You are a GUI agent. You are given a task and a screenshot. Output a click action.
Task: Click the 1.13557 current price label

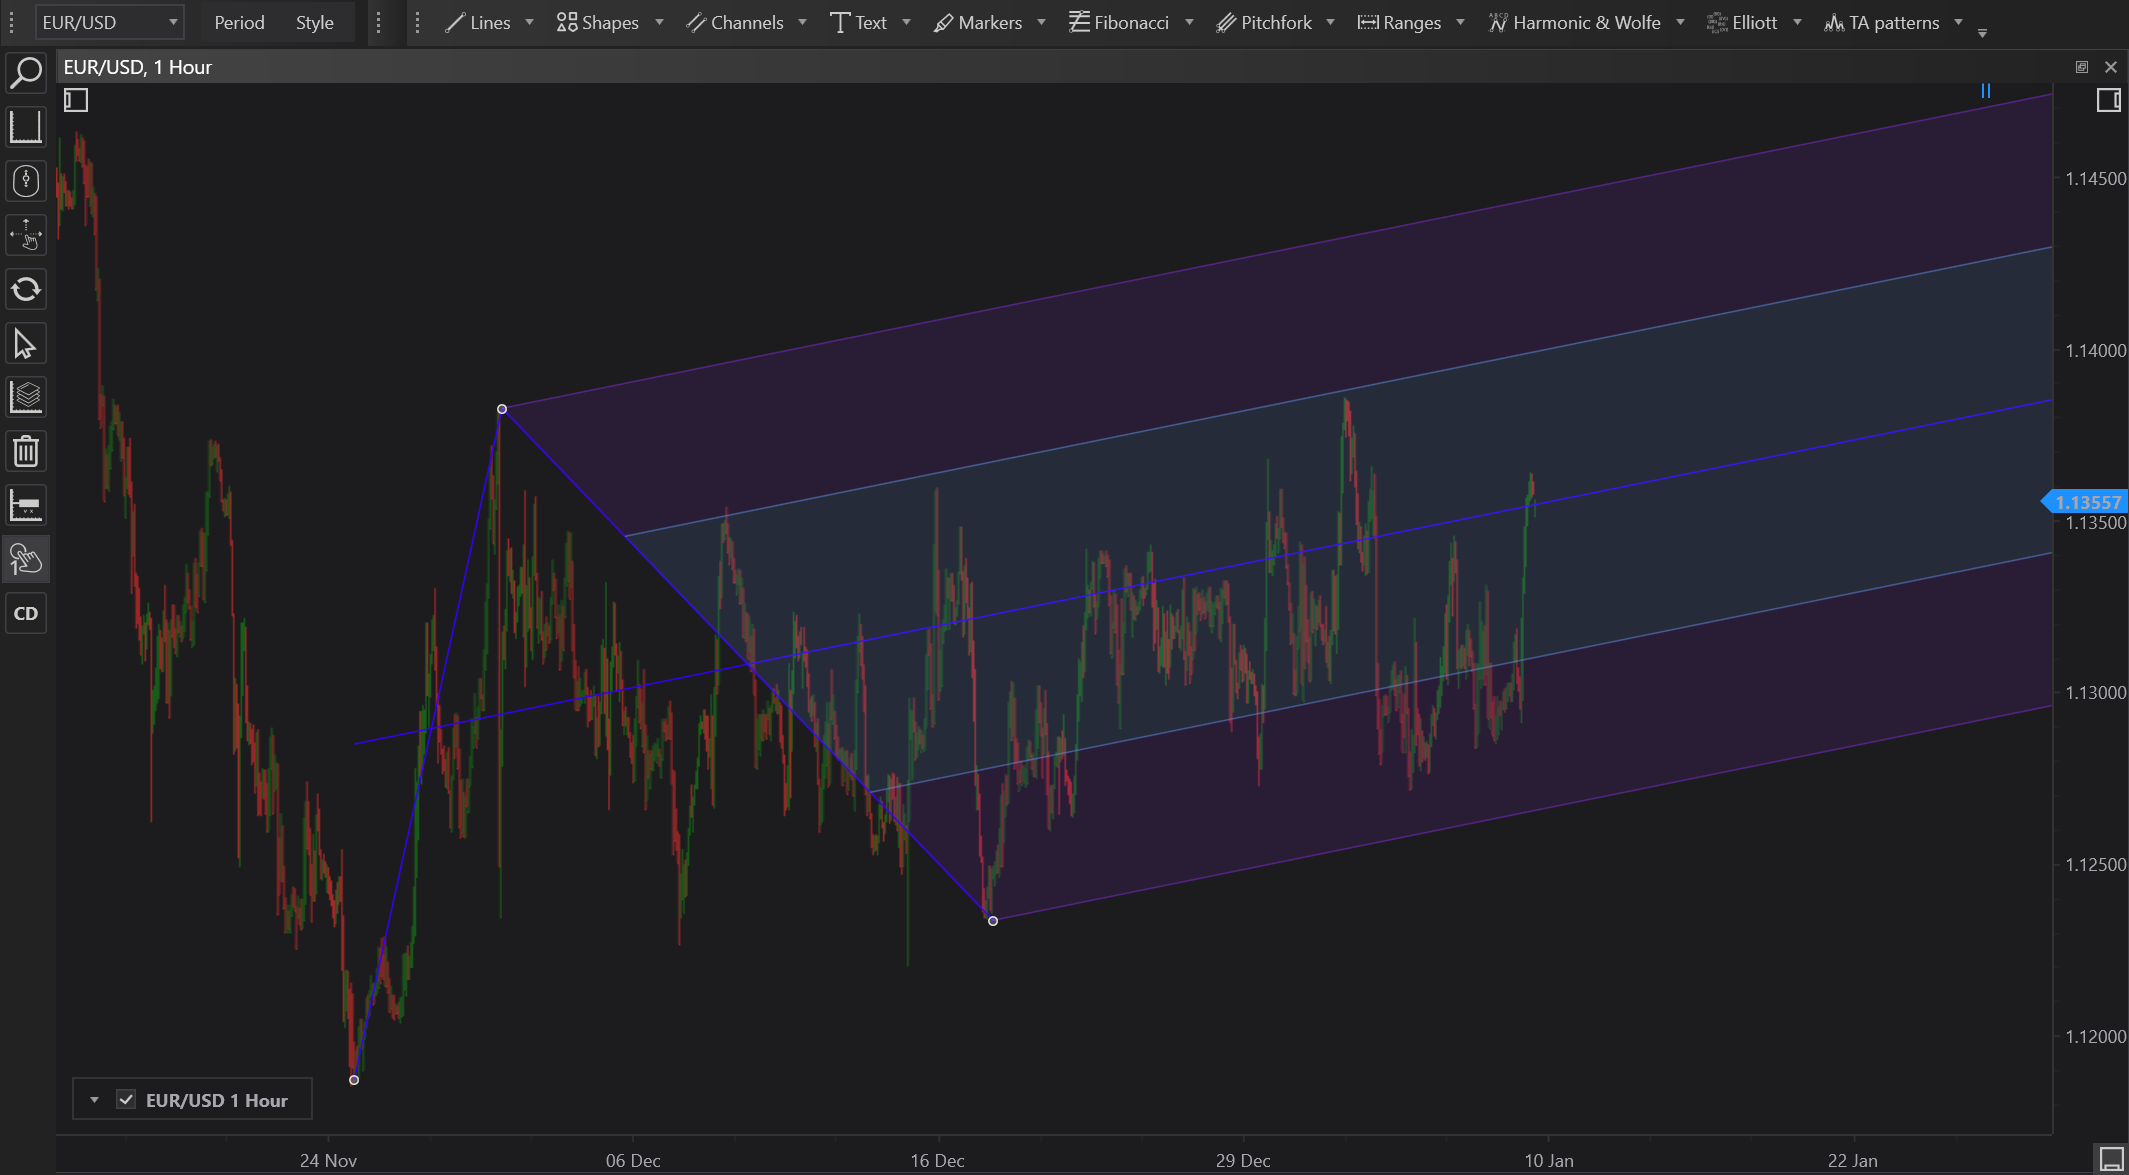(x=2087, y=502)
